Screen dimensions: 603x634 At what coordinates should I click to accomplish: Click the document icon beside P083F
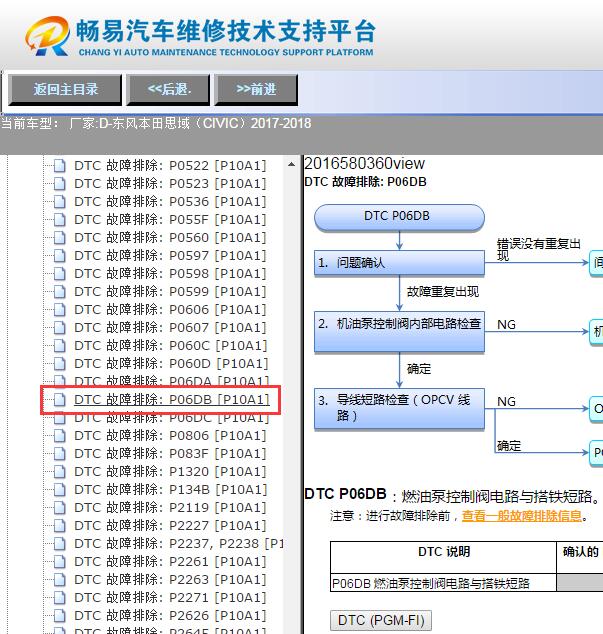pyautogui.click(x=59, y=454)
